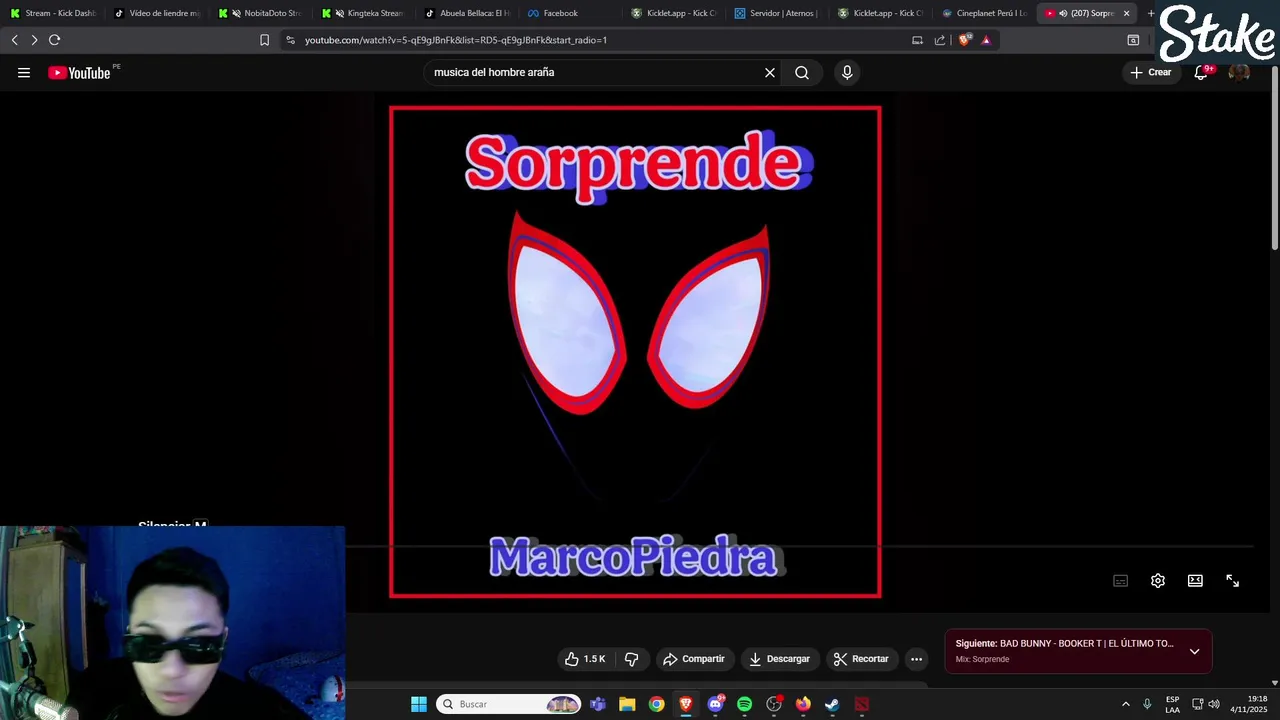The width and height of the screenshot is (1280, 720).
Task: Open Steam from the taskbar
Action: pos(832,704)
